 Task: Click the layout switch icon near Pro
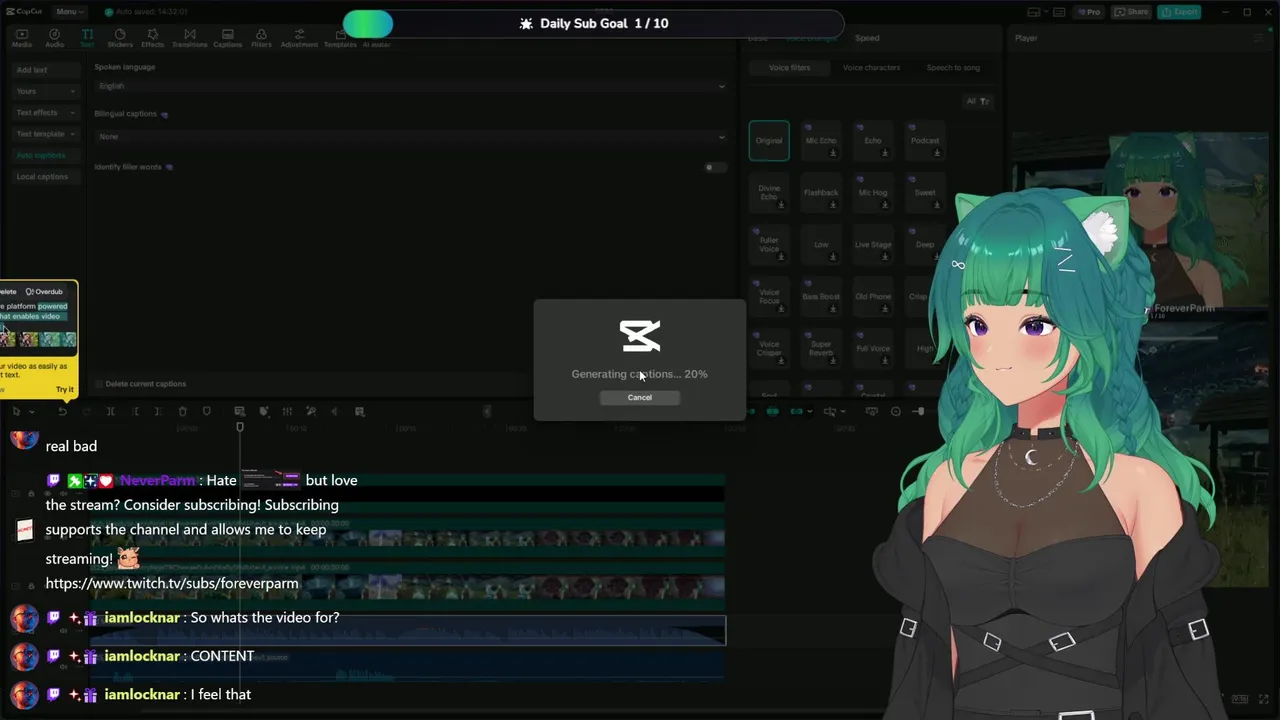coord(1034,12)
